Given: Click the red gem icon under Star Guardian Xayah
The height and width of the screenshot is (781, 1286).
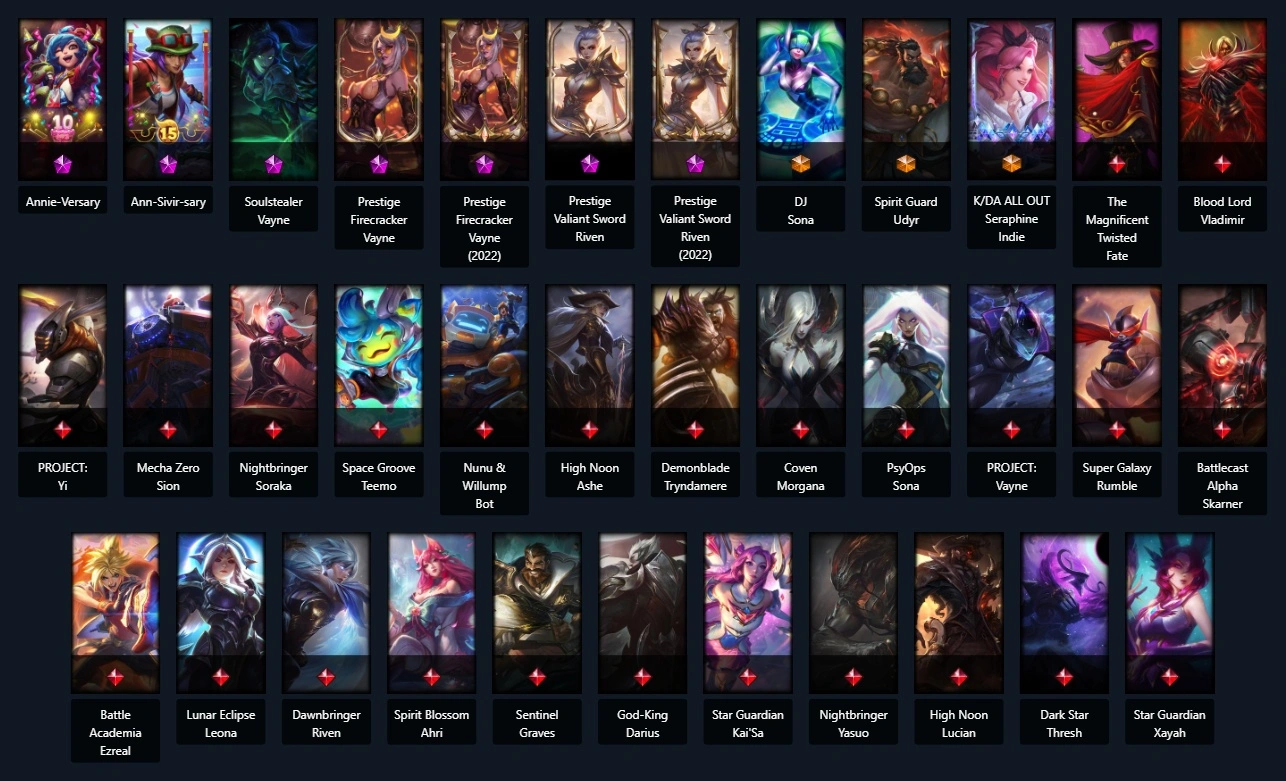Looking at the screenshot, I should click(1170, 677).
